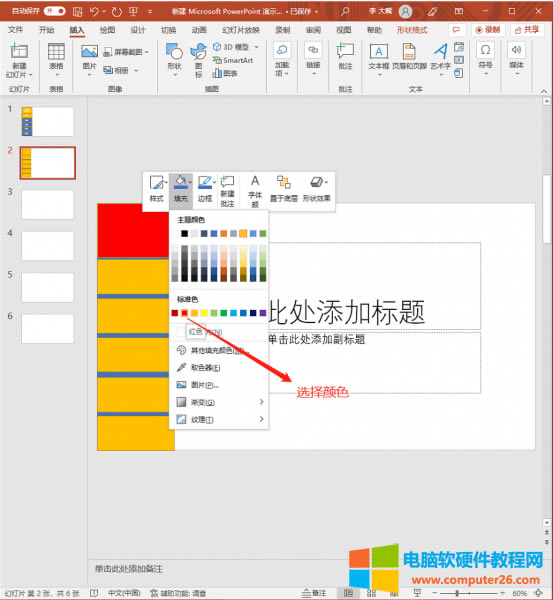Click the 文本框 (Text Box) icon
Viewport: 553px width, 600px height.
coord(379,51)
